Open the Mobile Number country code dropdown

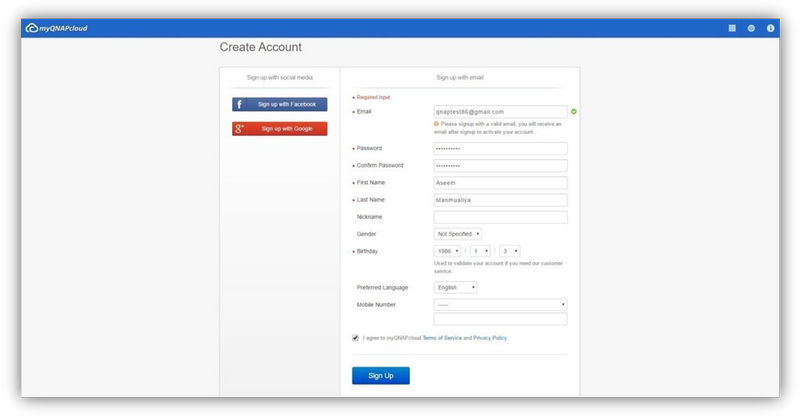[x=500, y=304]
